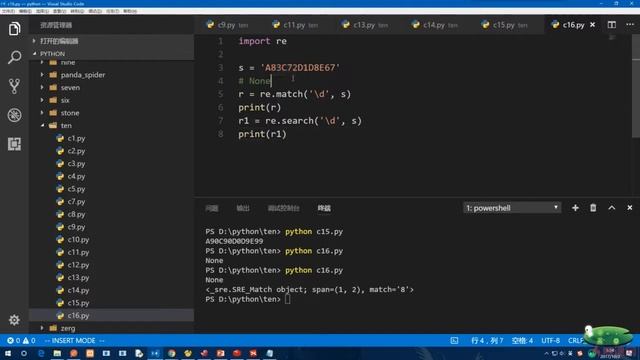The image size is (640, 360).
Task: Expand the panda_spider folder
Action: coord(112,75)
